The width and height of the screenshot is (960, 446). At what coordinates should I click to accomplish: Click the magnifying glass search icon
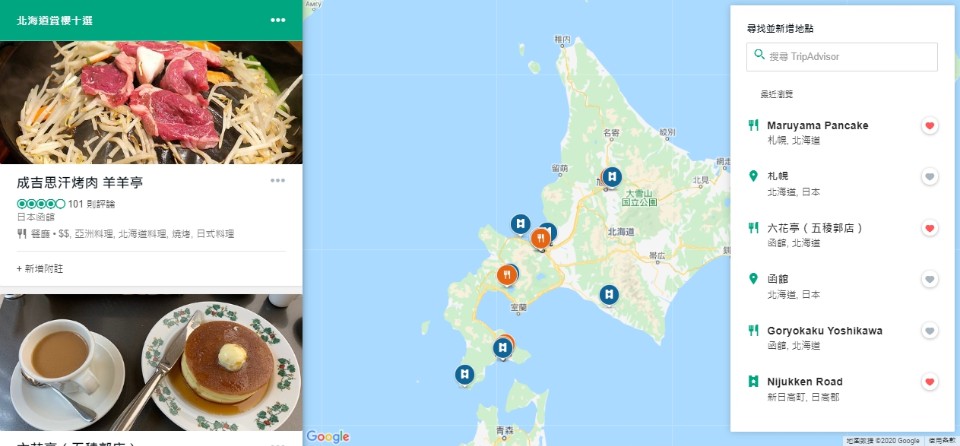[x=759, y=55]
